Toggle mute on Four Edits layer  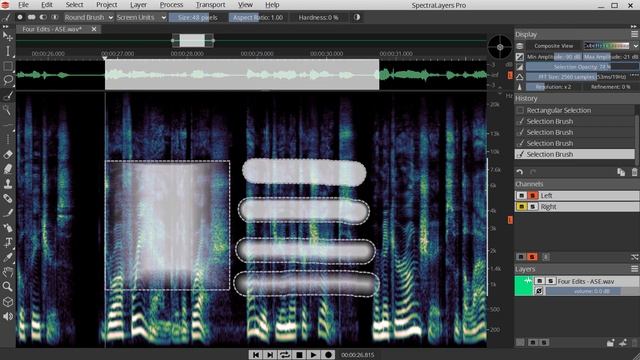pos(539,281)
